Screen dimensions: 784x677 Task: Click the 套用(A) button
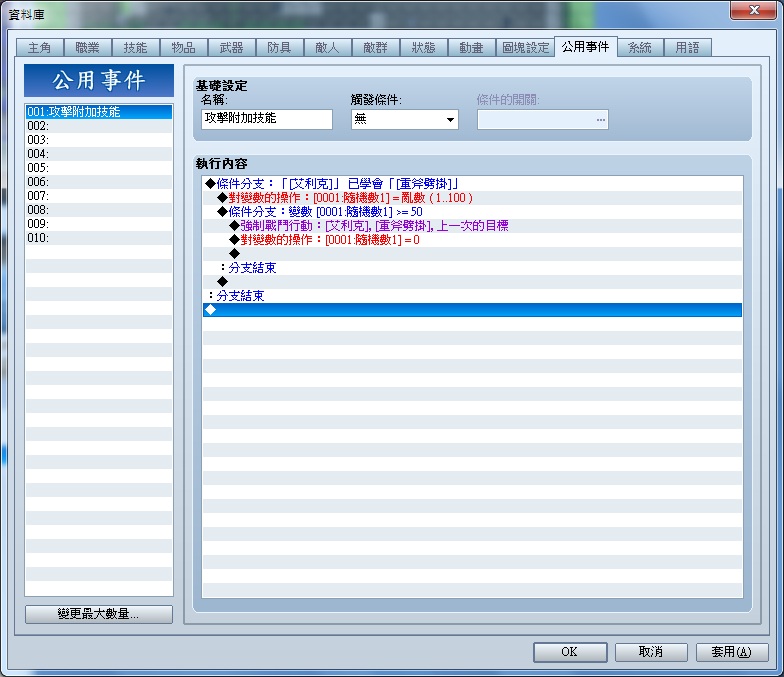click(732, 652)
